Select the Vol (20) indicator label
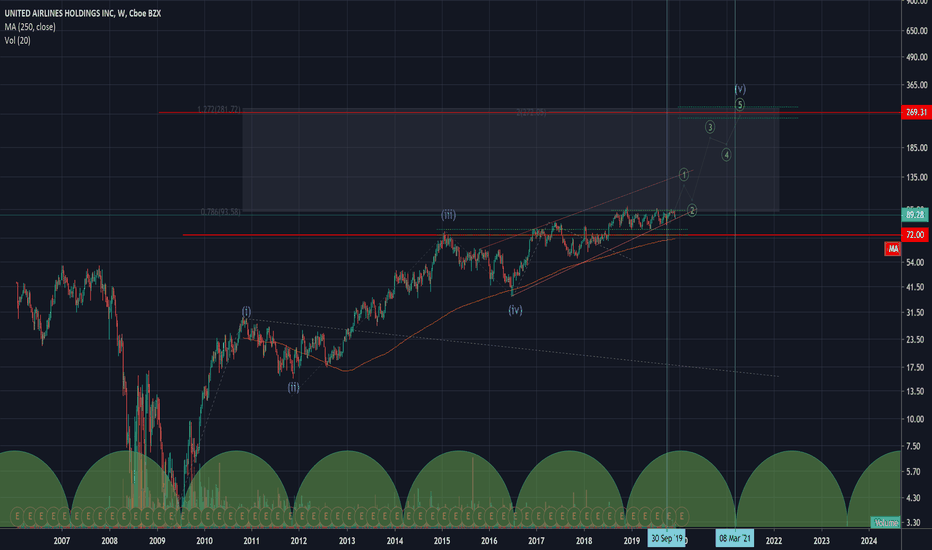This screenshot has width=932, height=550. [x=17, y=40]
